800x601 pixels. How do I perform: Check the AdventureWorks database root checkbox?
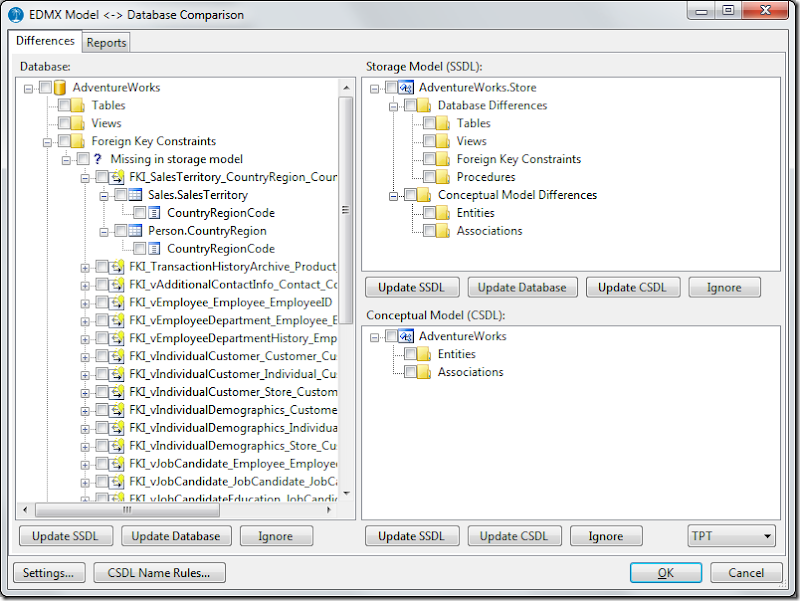45,87
